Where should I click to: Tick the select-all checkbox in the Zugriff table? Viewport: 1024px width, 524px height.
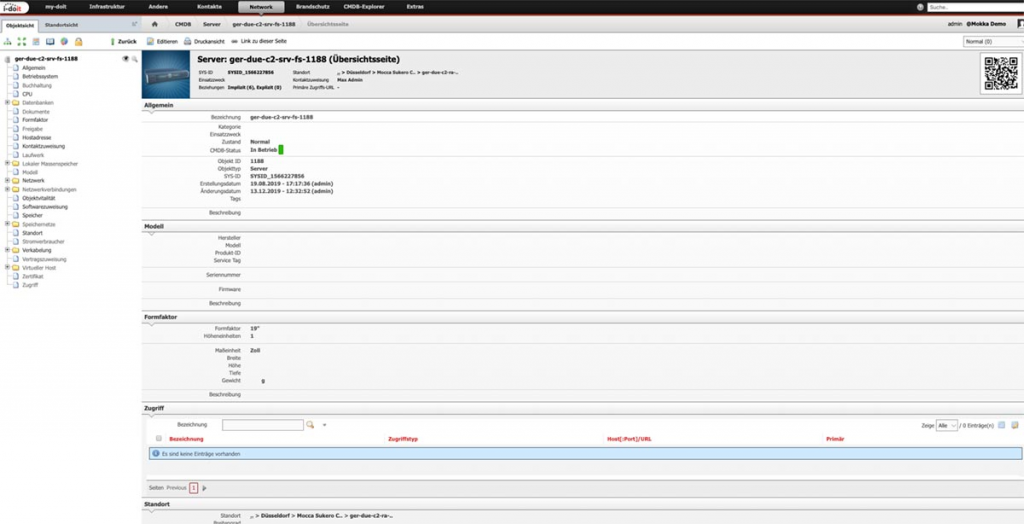point(158,439)
